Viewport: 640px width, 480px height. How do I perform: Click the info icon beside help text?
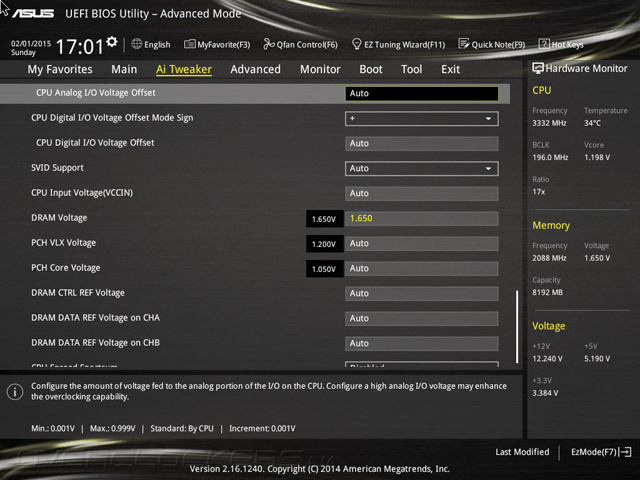coord(15,392)
